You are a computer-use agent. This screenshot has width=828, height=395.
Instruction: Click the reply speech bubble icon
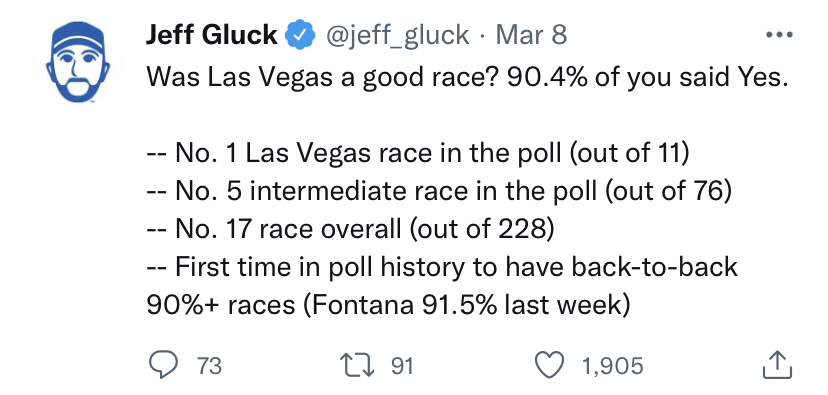[162, 365]
